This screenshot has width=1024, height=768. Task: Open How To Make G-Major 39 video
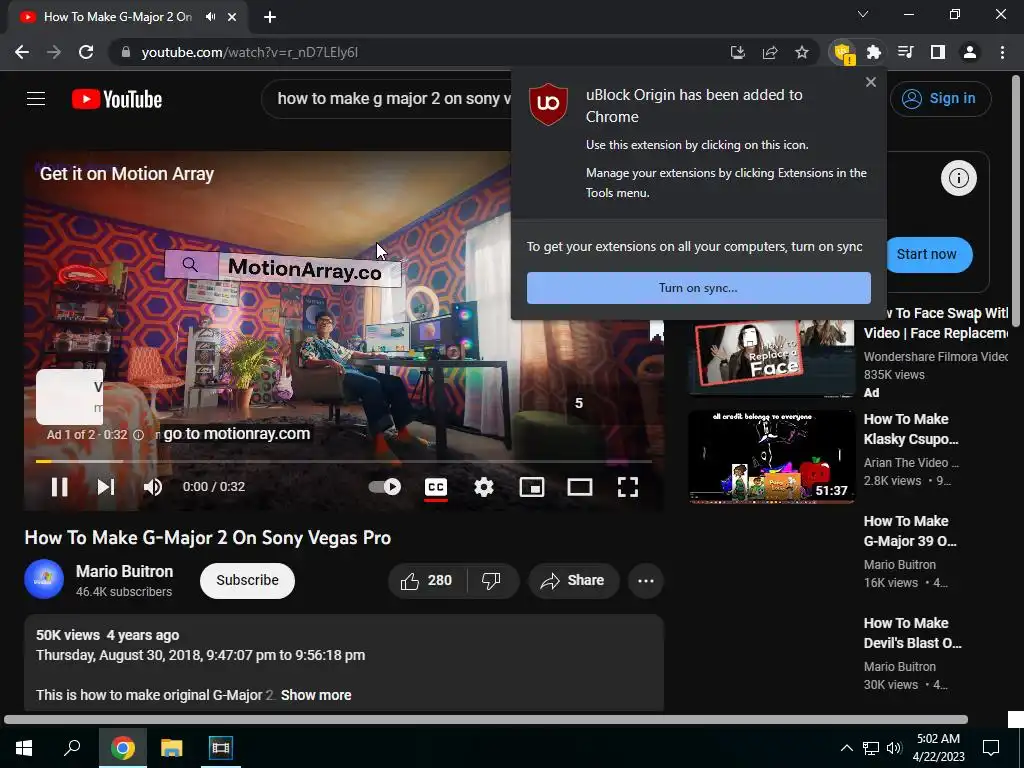coord(910,531)
